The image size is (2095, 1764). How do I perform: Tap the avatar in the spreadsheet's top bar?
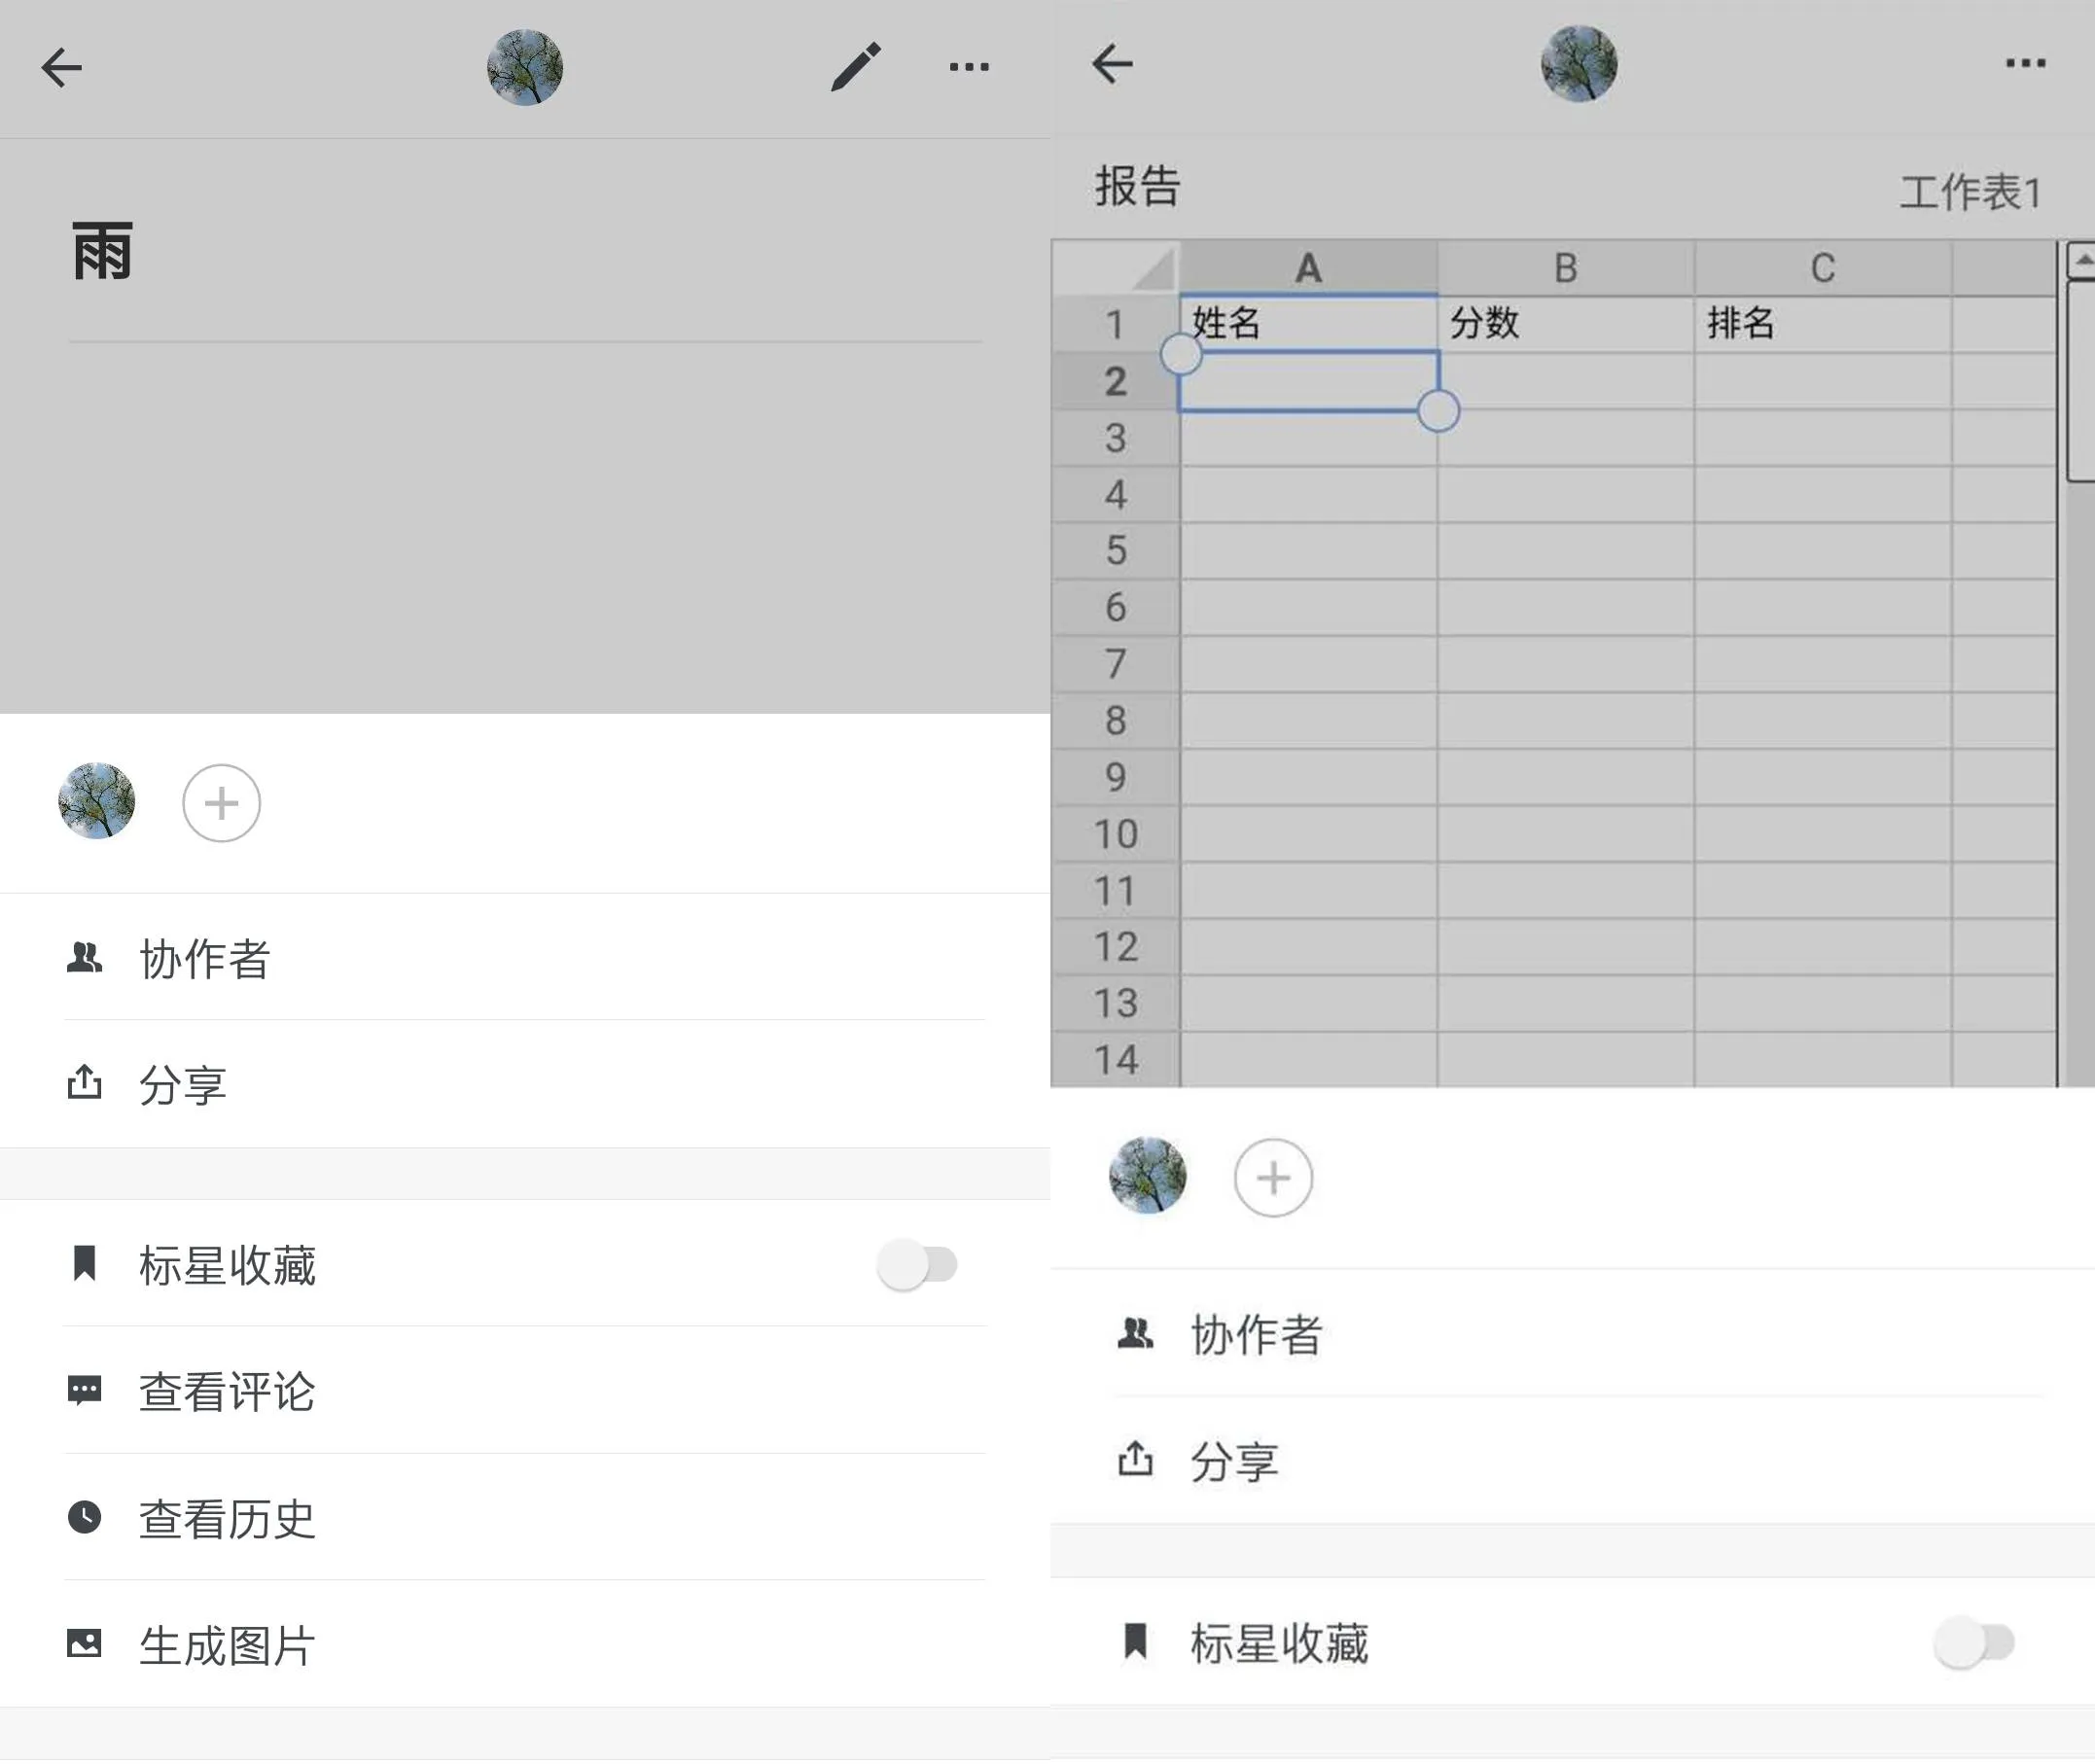coord(1578,64)
